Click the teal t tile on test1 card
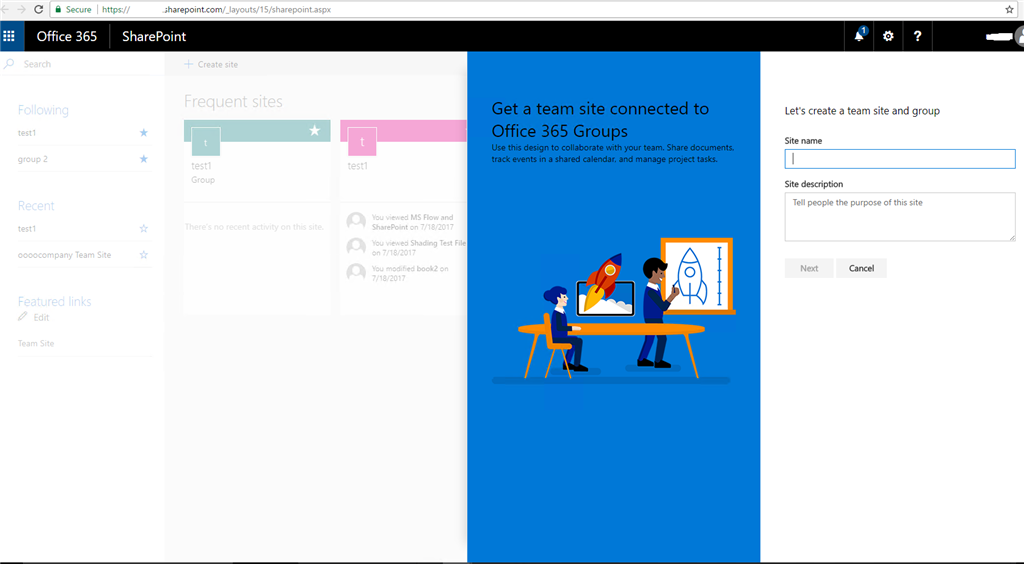 click(x=206, y=142)
